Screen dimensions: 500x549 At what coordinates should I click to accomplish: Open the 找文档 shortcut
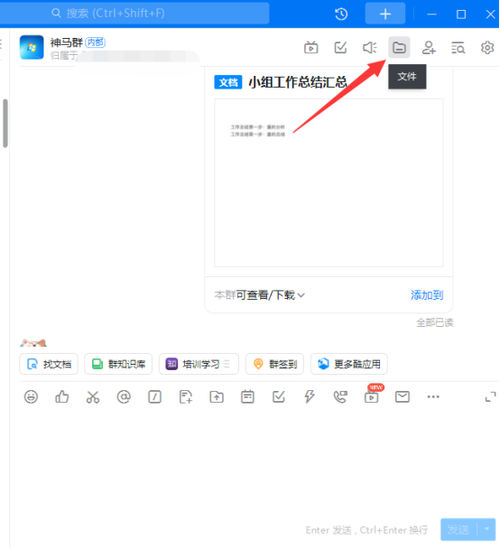coord(49,364)
